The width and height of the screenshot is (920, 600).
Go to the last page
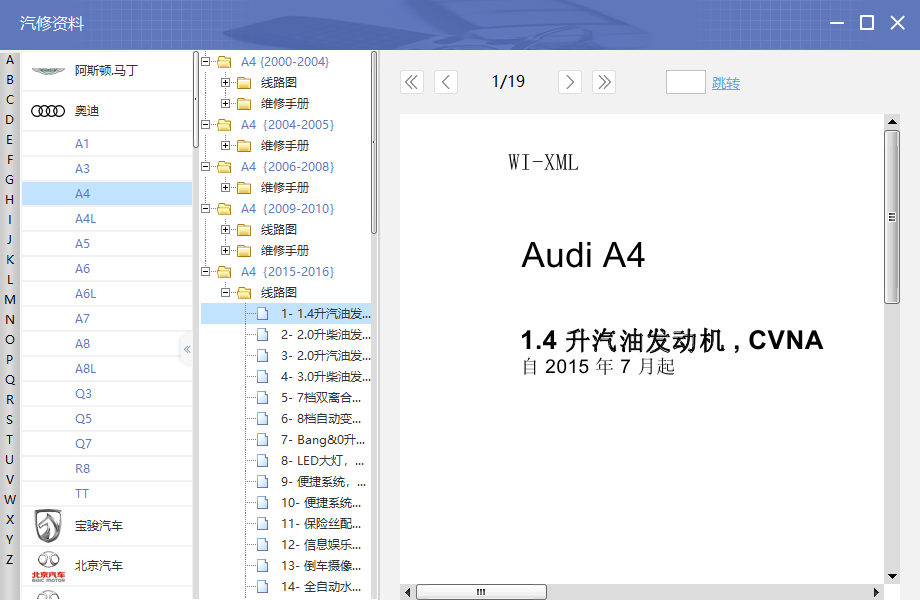(x=604, y=82)
